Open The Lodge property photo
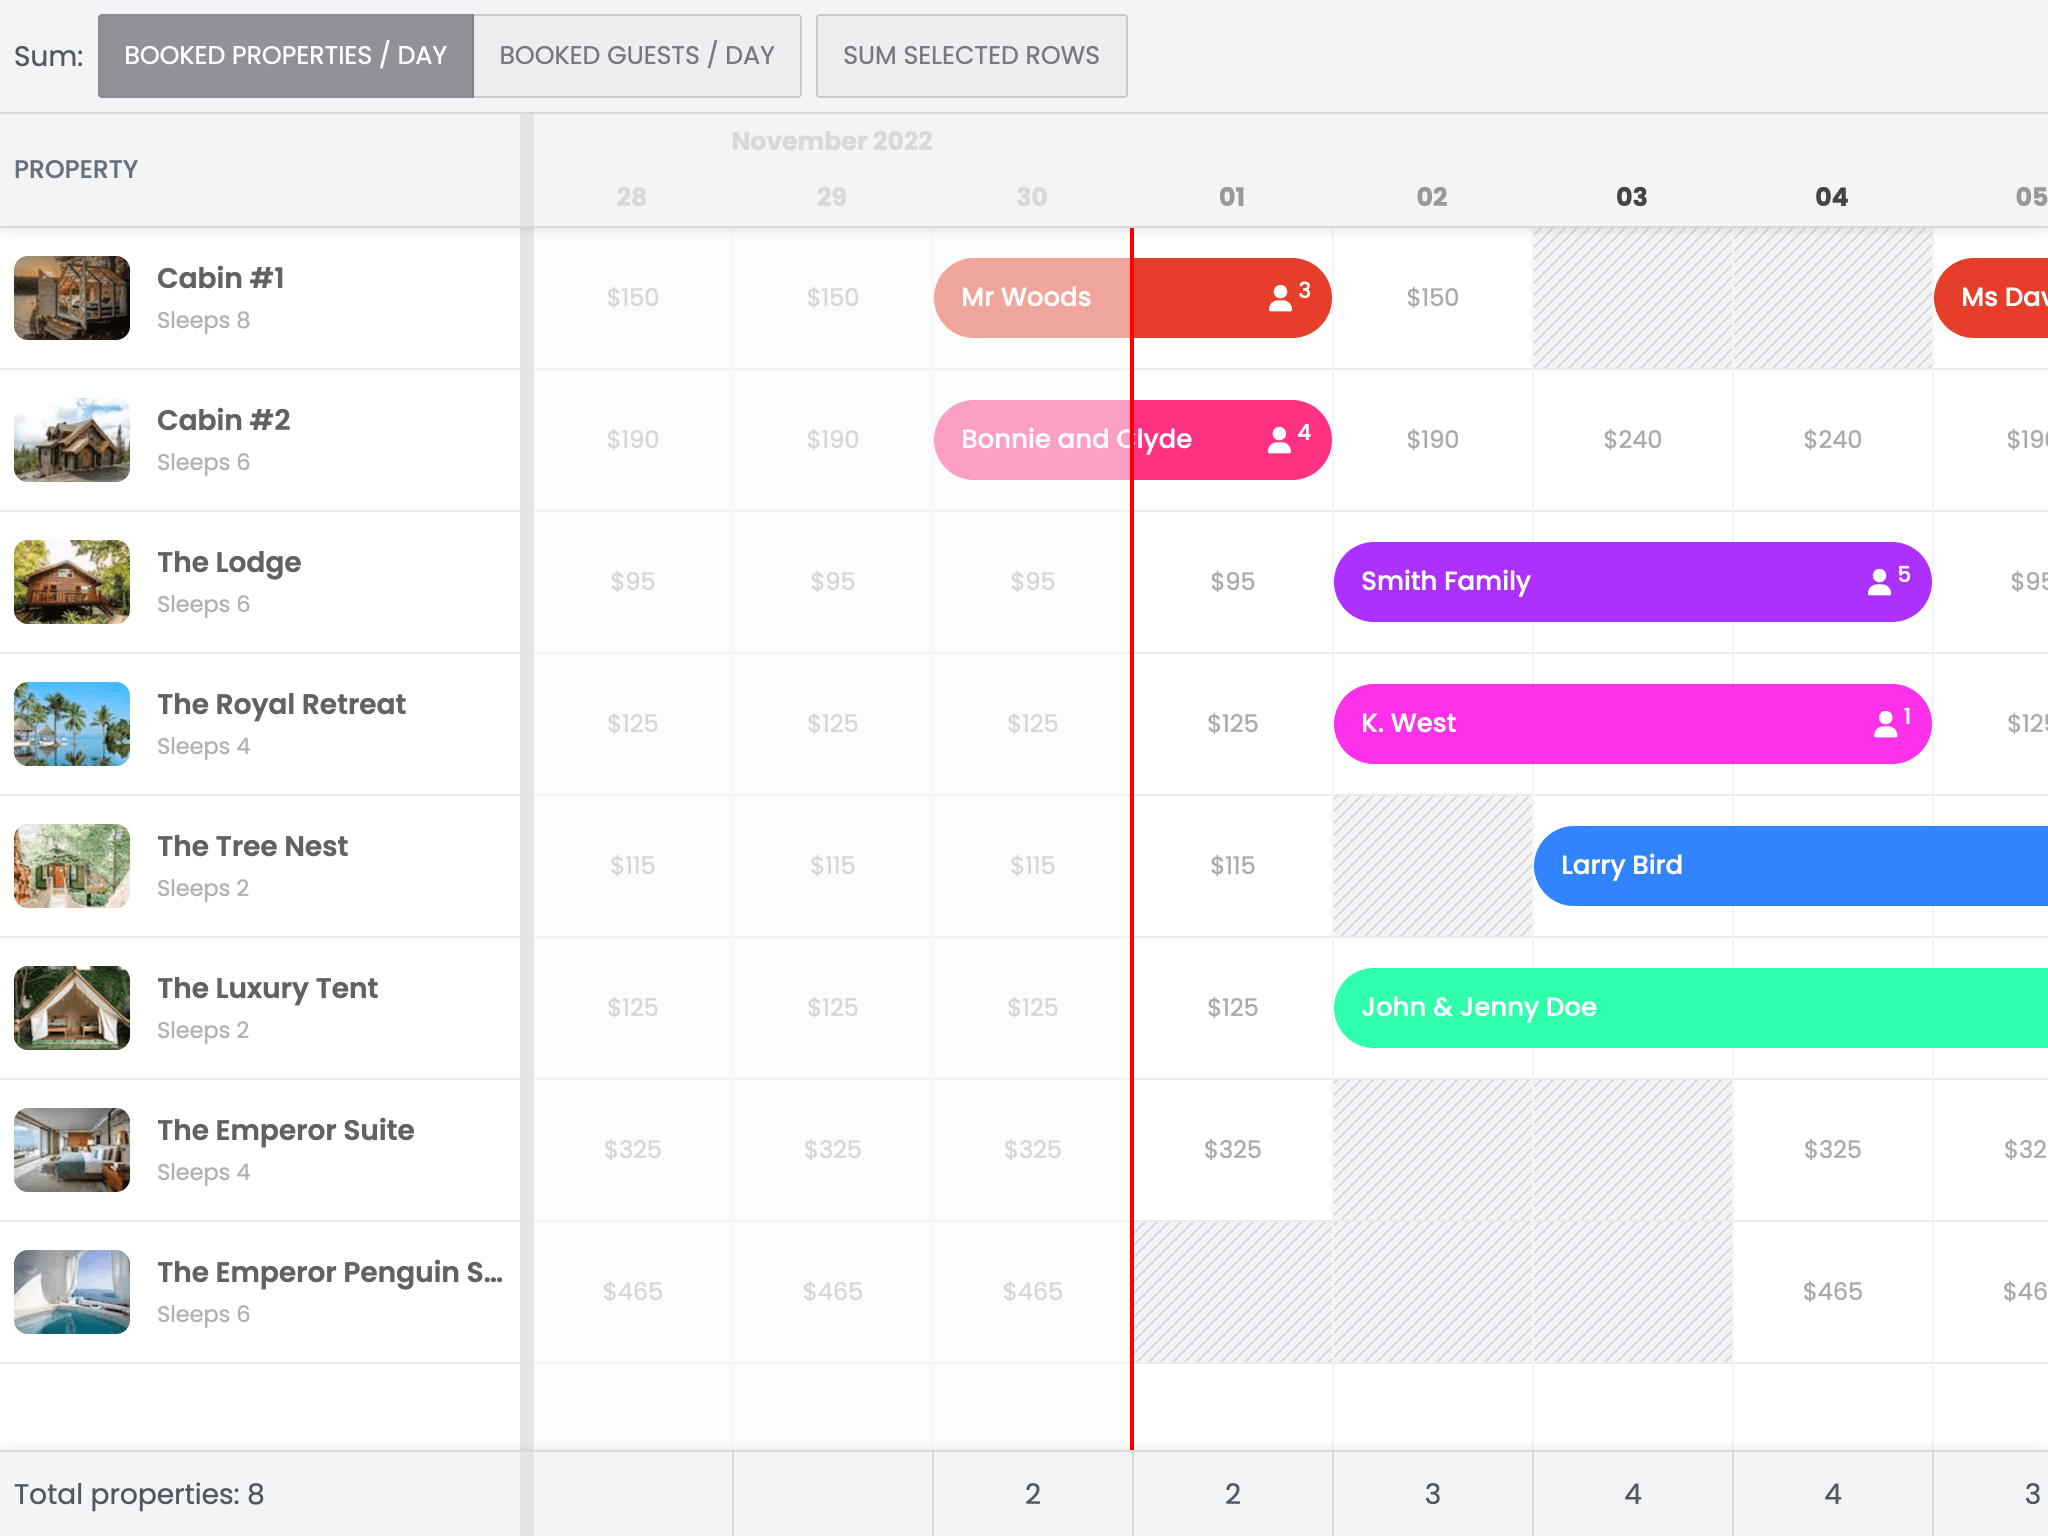The width and height of the screenshot is (2048, 1536). click(70, 581)
